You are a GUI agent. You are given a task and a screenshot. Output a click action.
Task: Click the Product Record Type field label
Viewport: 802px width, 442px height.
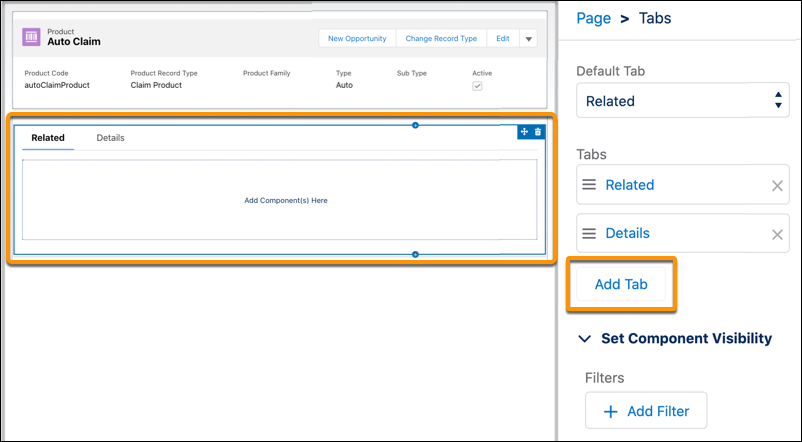pos(164,73)
